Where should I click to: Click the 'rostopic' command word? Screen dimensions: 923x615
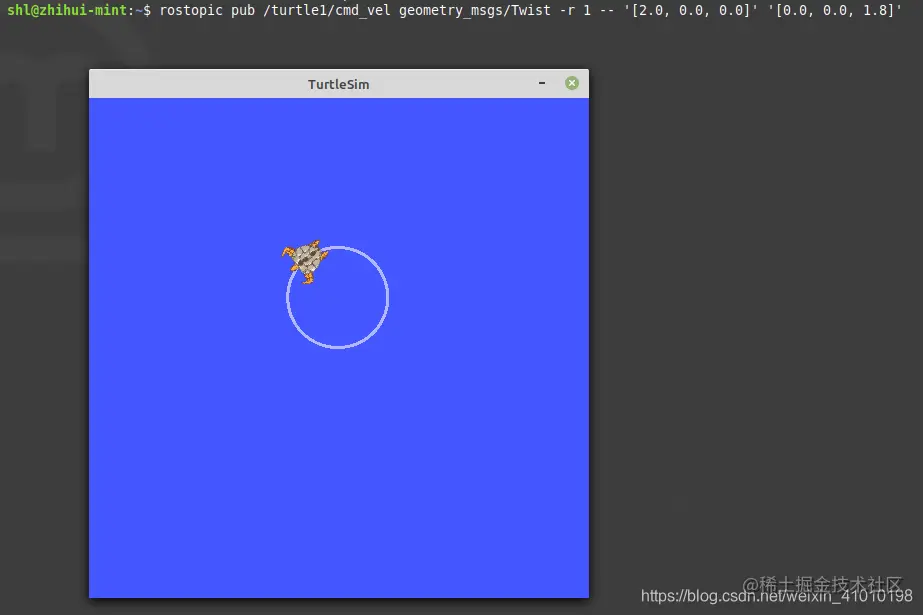pyautogui.click(x=191, y=10)
